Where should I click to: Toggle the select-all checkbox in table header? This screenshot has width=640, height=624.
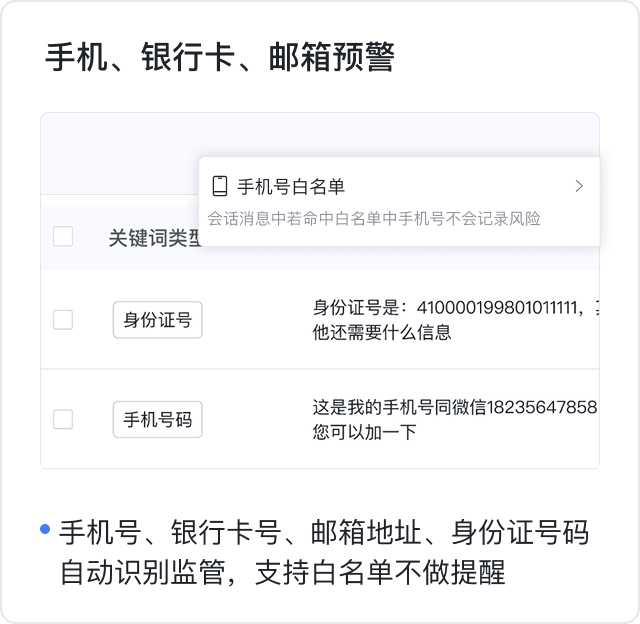[x=63, y=237]
